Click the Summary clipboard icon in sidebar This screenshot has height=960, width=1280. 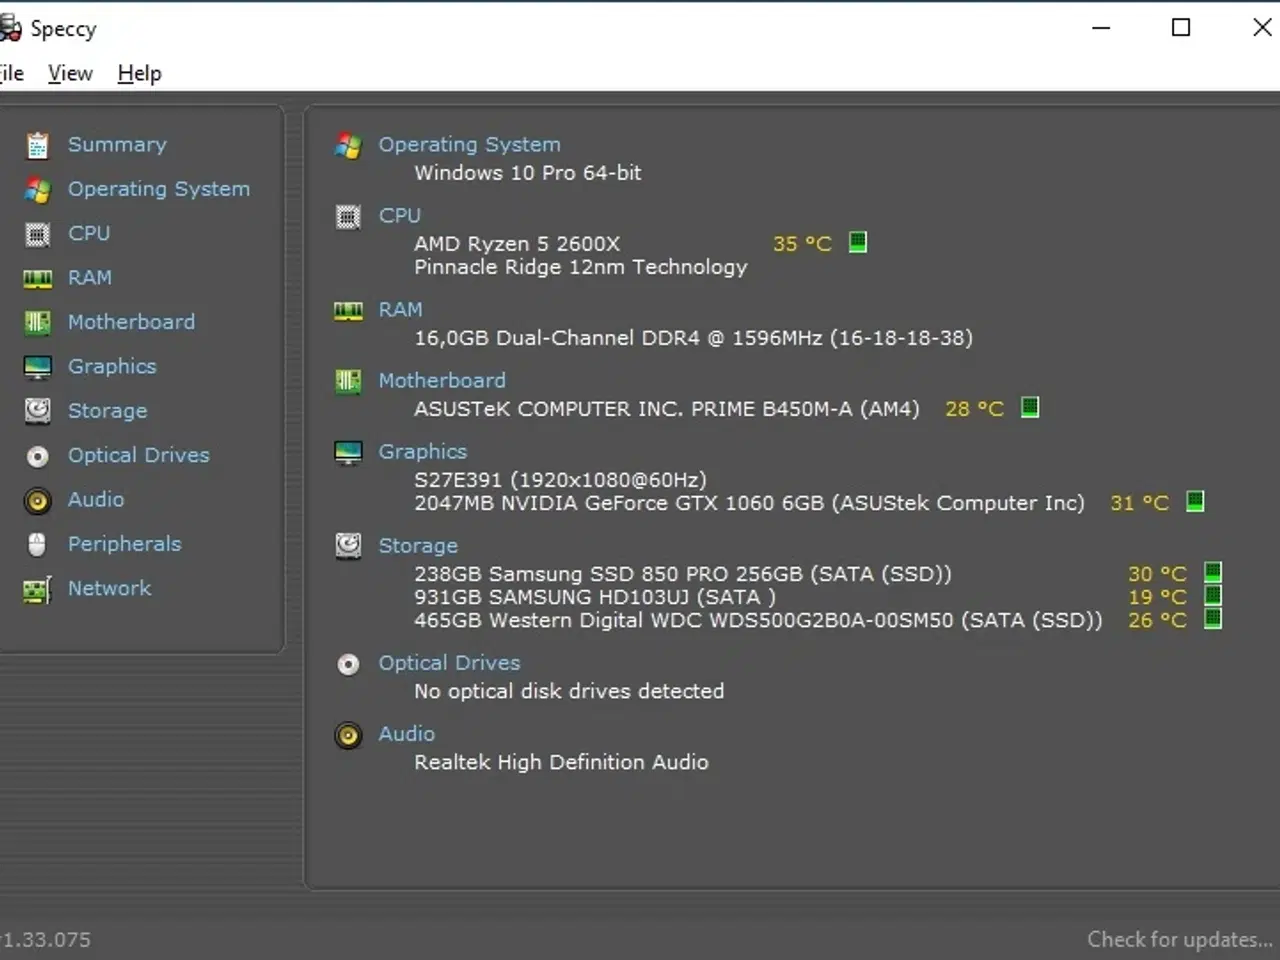point(37,146)
